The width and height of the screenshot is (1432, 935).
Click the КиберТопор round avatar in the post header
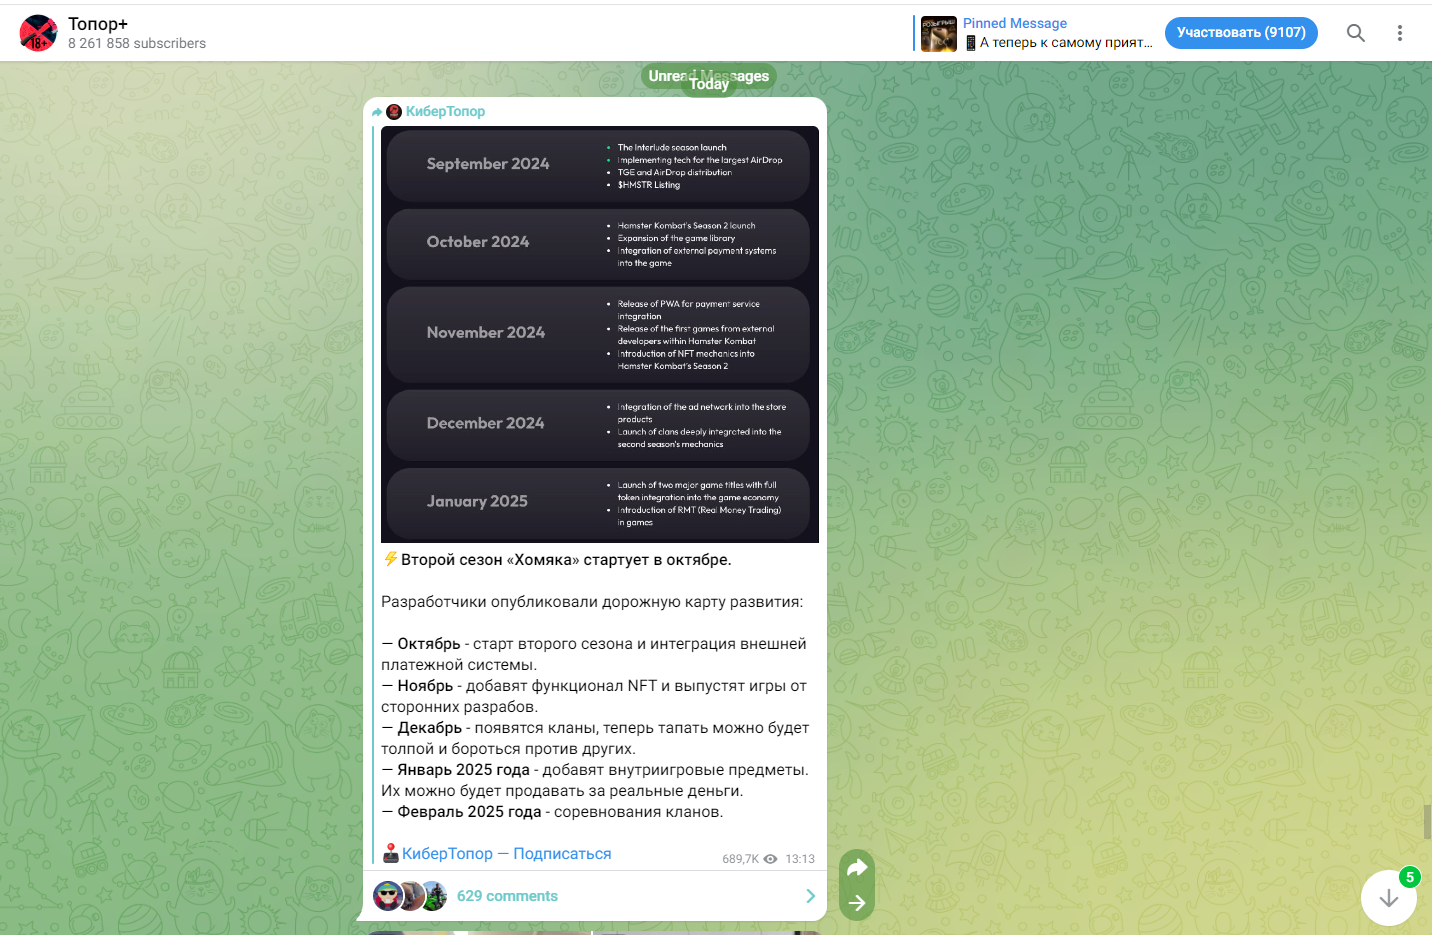[394, 112]
